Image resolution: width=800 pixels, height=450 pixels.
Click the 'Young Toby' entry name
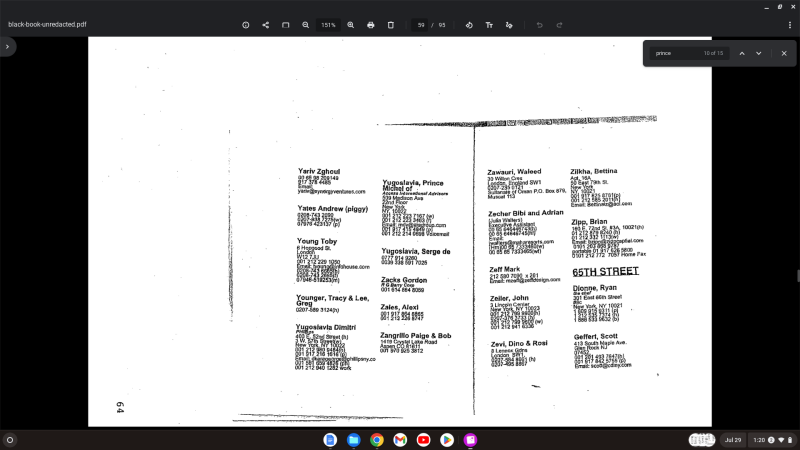pyautogui.click(x=317, y=241)
